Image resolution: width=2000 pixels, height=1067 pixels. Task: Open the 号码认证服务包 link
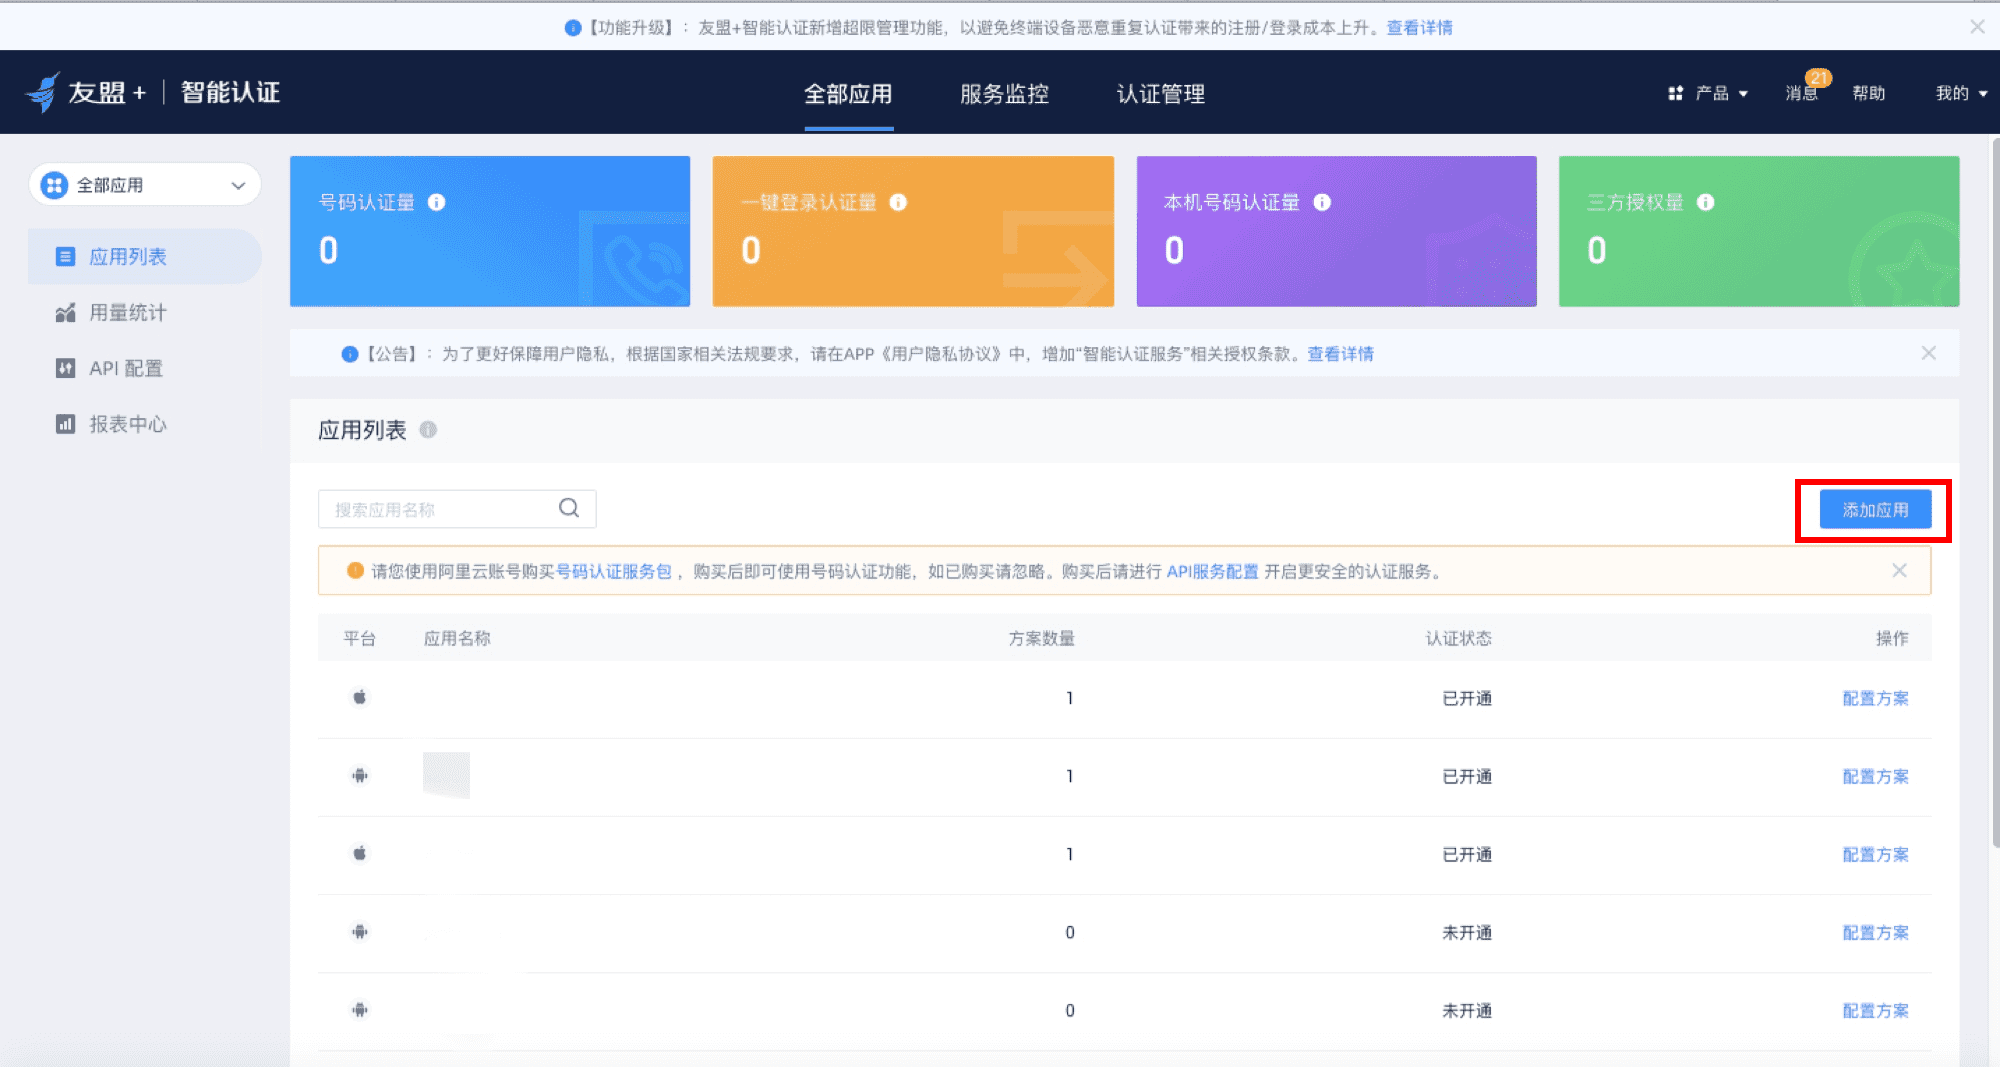[613, 571]
